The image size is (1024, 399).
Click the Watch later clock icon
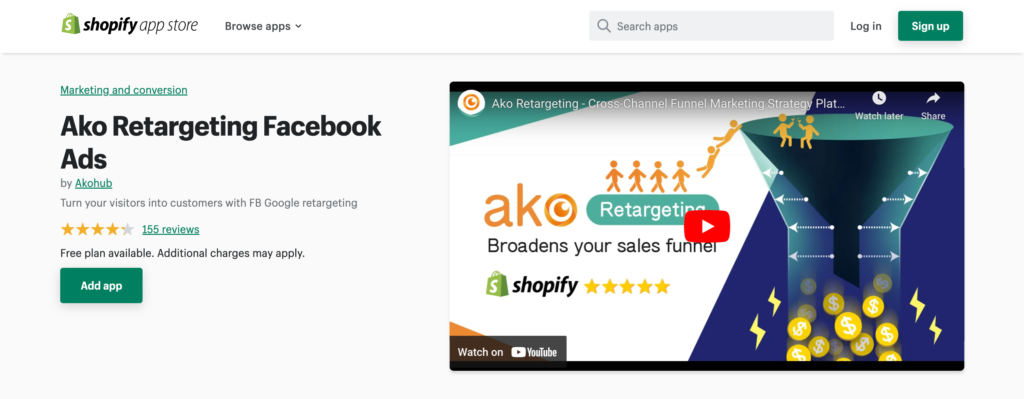pyautogui.click(x=879, y=98)
